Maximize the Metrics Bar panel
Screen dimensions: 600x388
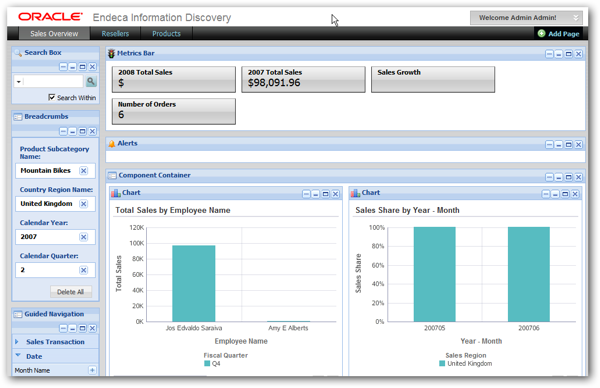coord(569,54)
